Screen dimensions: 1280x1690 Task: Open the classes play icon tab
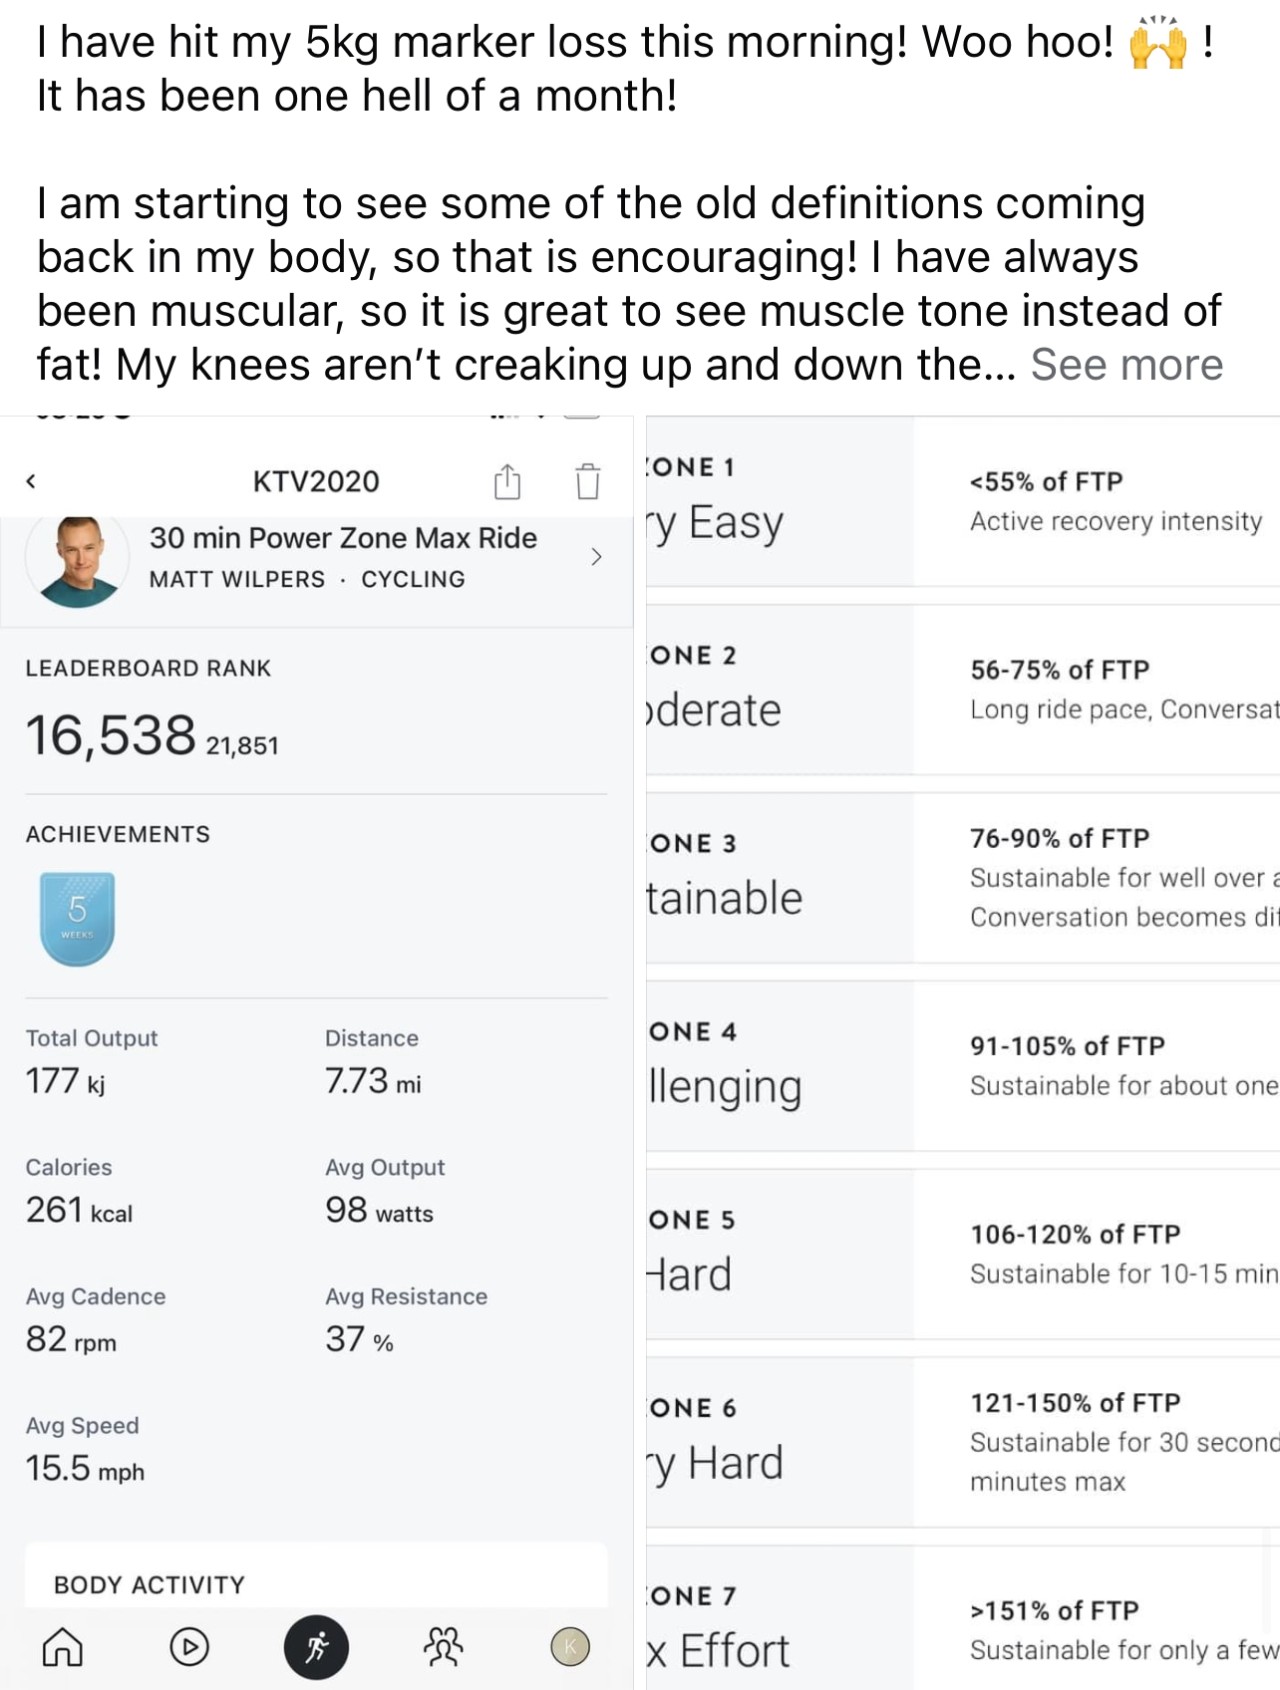click(x=189, y=1646)
